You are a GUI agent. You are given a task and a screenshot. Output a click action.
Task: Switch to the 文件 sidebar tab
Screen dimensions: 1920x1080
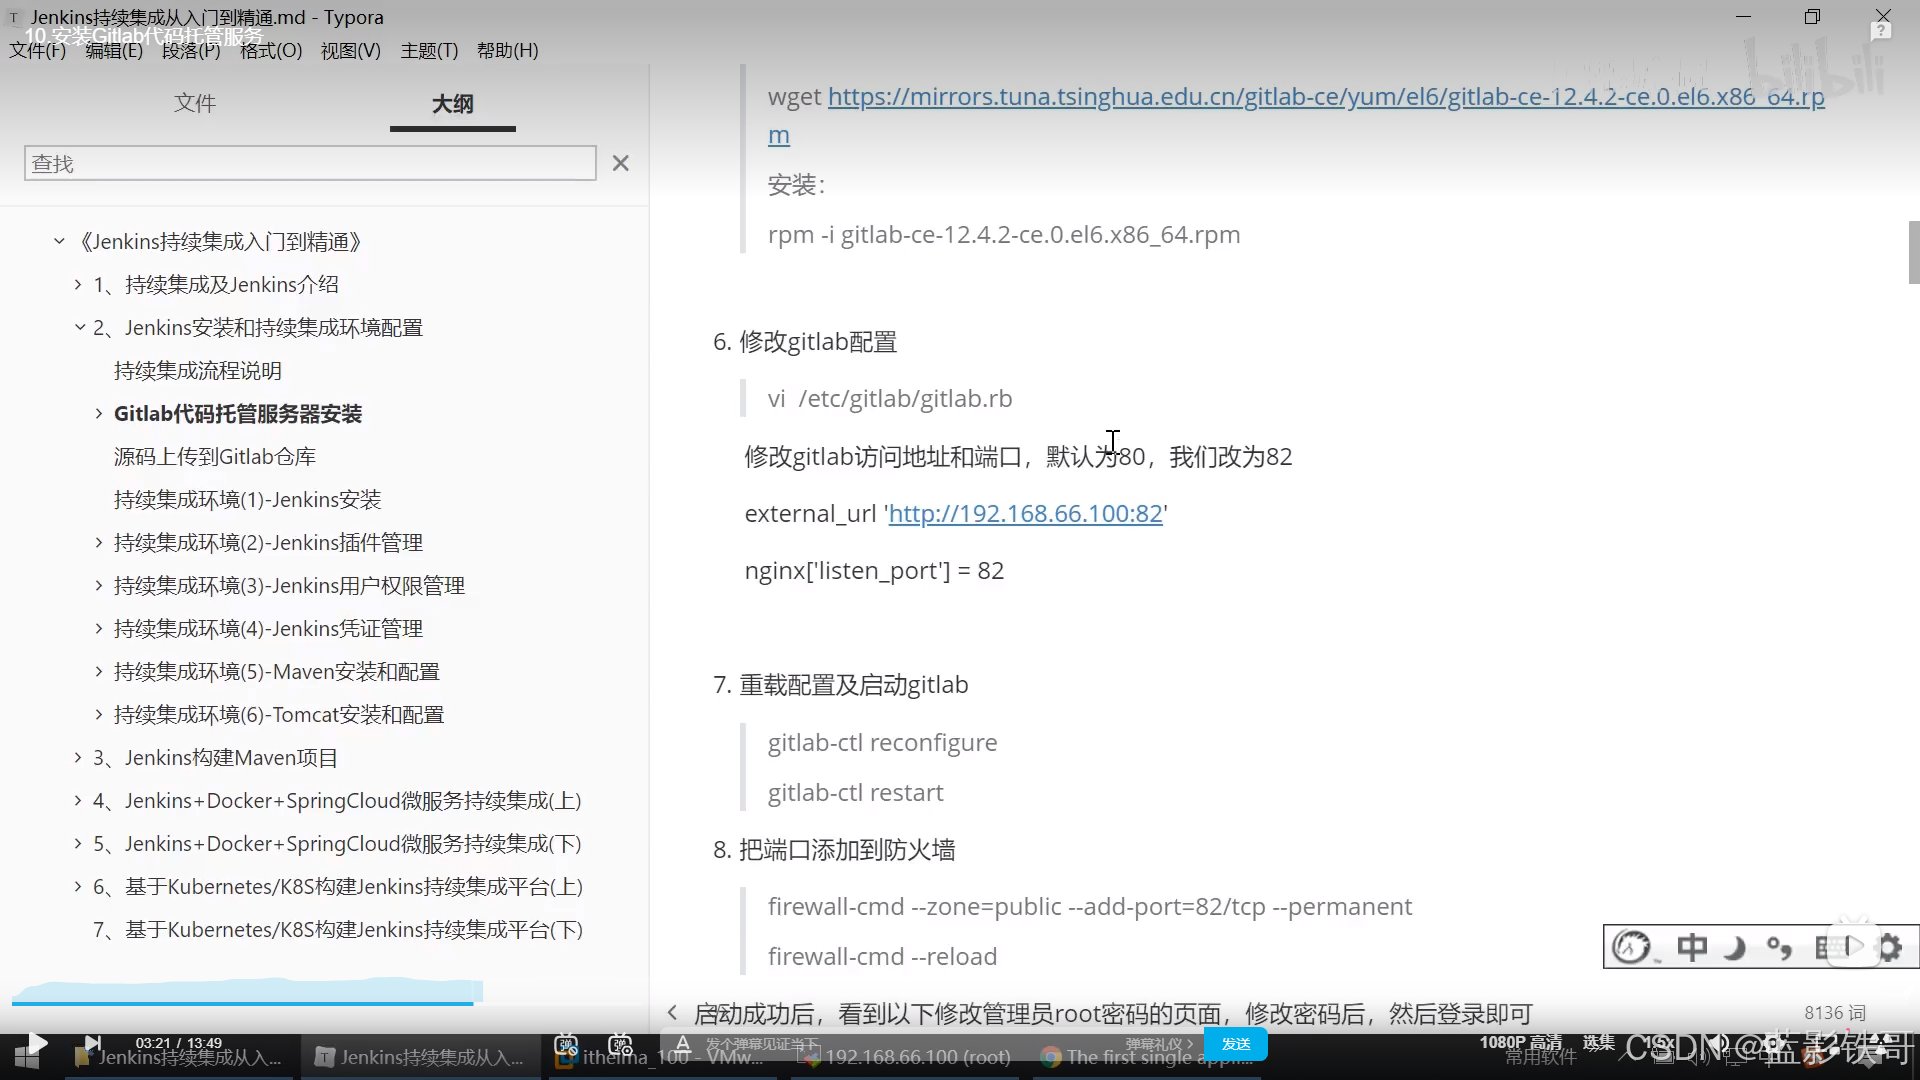tap(195, 103)
